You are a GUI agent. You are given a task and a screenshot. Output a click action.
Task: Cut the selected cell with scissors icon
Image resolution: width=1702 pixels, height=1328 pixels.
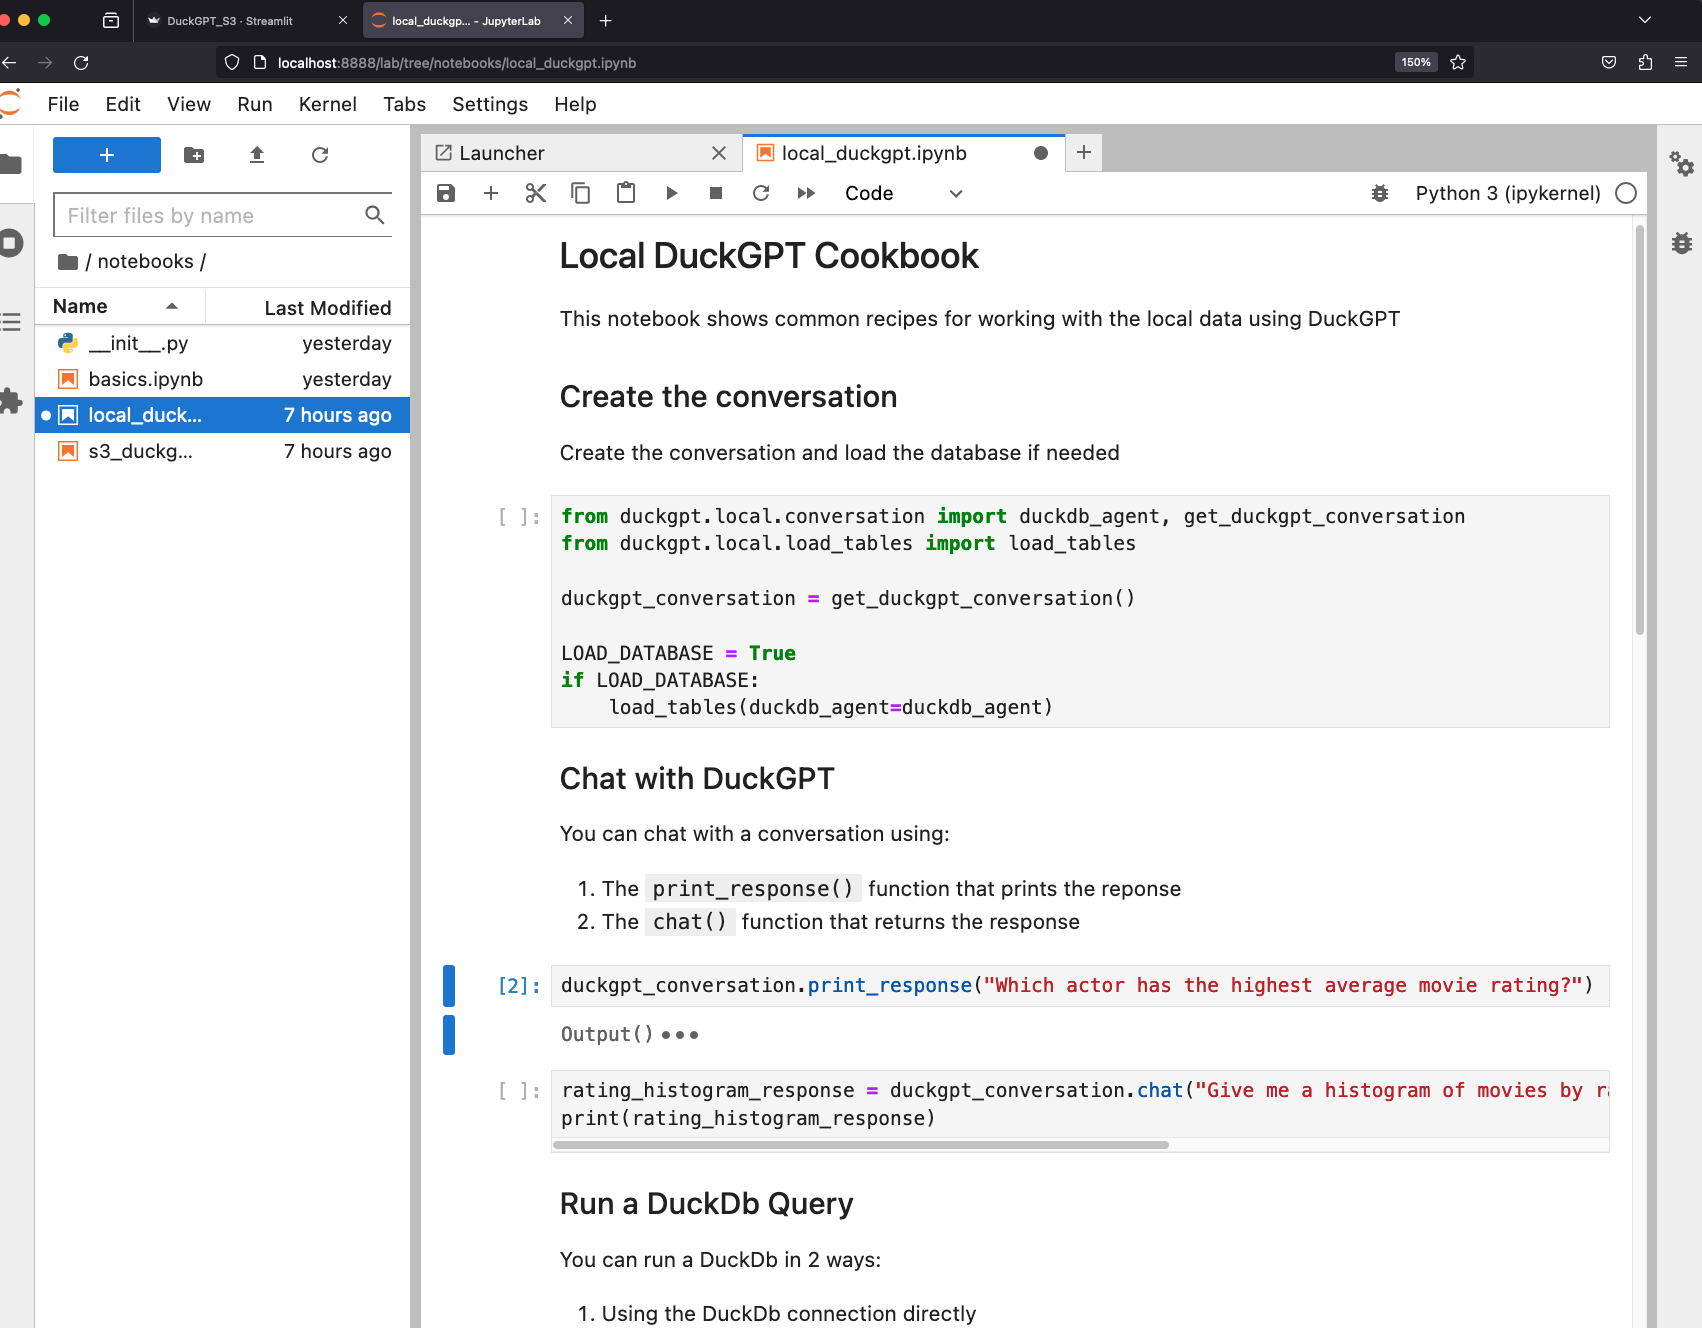536,193
